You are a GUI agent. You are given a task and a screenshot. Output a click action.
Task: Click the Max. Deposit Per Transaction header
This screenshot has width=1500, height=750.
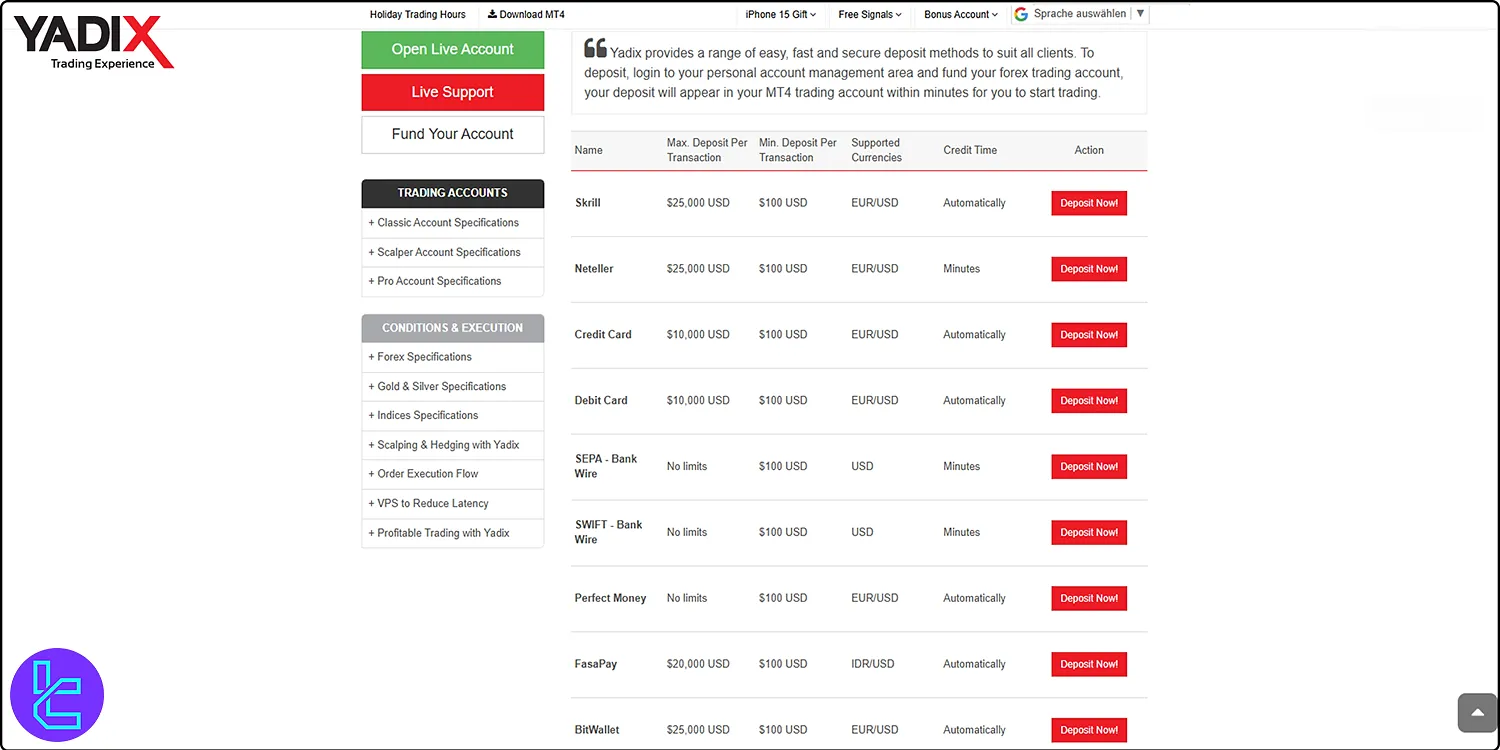[707, 150]
